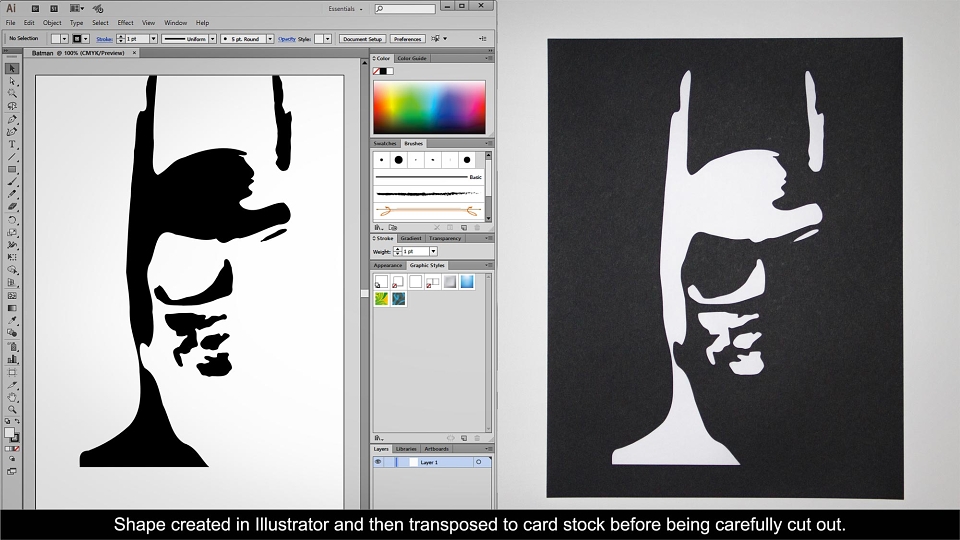Open the 5 pt. Round brush dropdown
Viewport: 960px width, 540px height.
point(270,39)
